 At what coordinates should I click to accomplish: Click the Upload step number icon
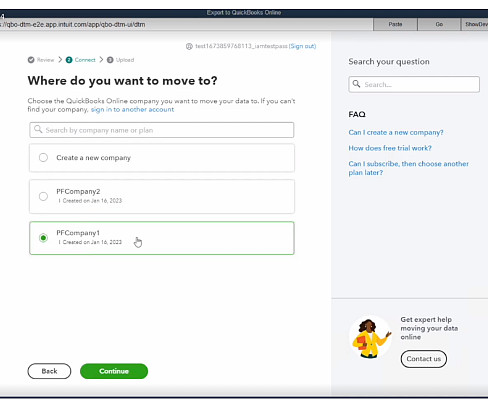point(110,60)
